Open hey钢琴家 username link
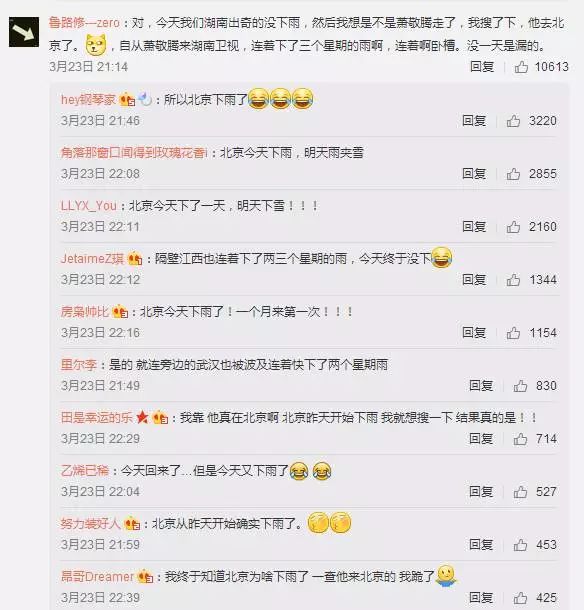The width and height of the screenshot is (584, 610). pos(88,100)
